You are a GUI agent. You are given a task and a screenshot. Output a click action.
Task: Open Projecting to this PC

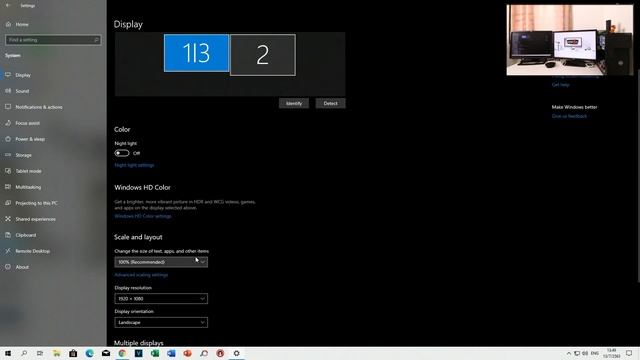point(36,203)
